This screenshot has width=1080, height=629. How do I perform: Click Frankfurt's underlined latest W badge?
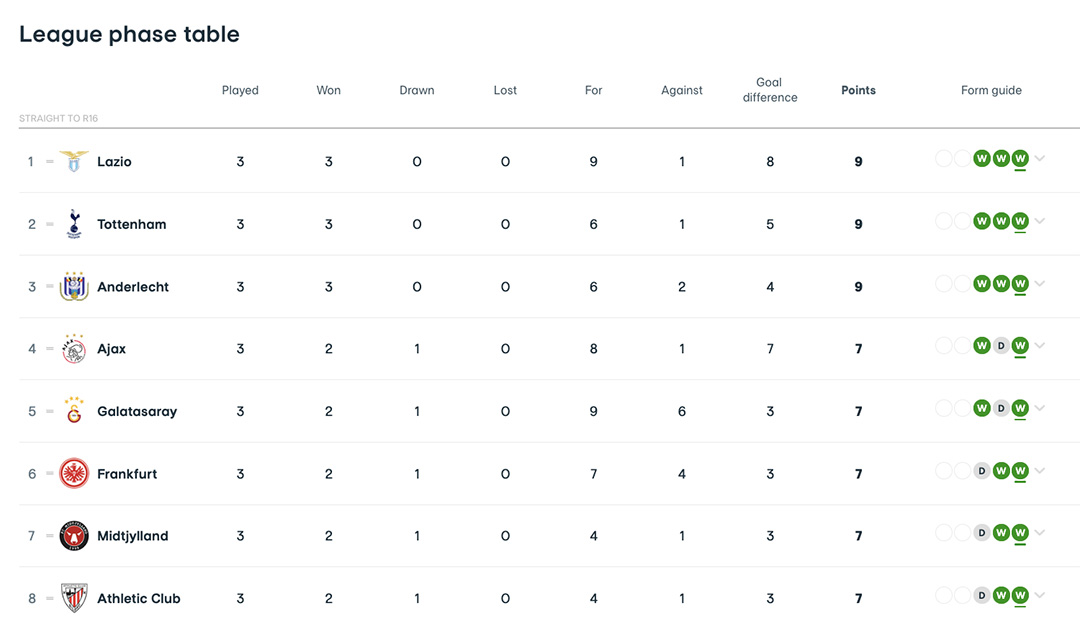[1020, 471]
